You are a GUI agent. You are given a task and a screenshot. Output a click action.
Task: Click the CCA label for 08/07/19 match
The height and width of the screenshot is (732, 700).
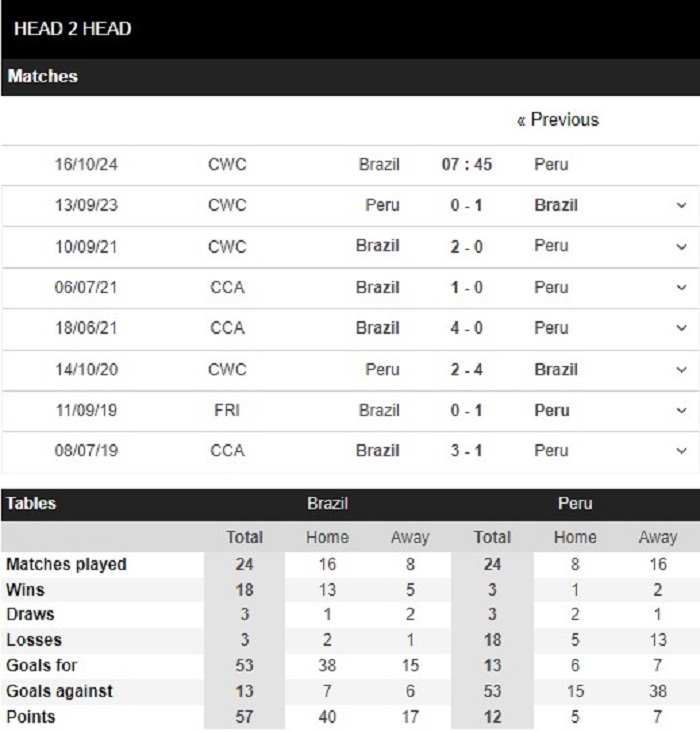(x=227, y=451)
